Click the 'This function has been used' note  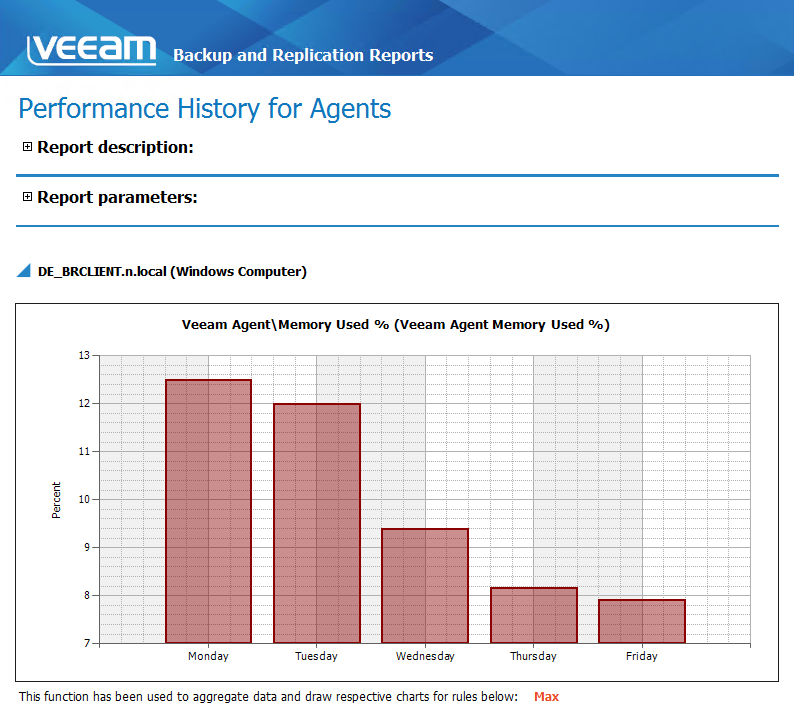268,697
